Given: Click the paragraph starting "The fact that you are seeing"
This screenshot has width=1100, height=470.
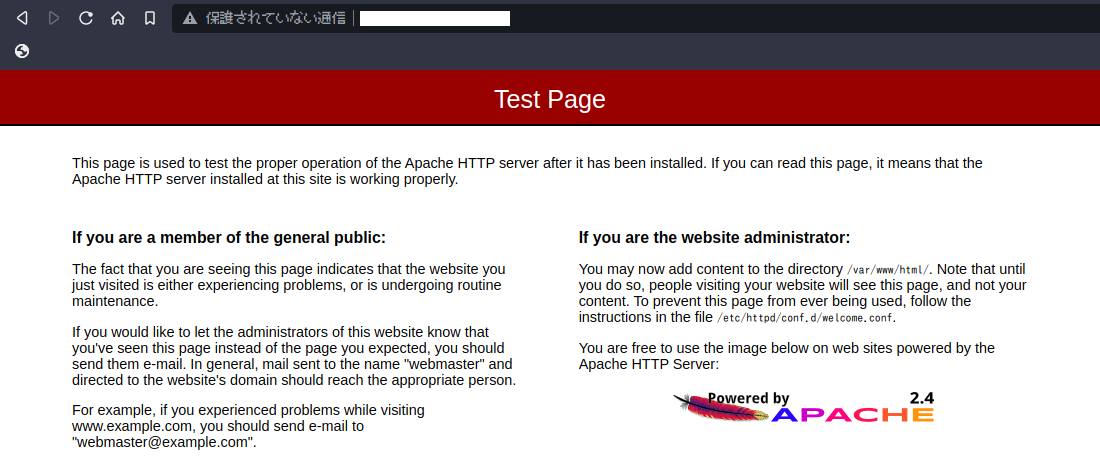Looking at the screenshot, I should (x=288, y=286).
